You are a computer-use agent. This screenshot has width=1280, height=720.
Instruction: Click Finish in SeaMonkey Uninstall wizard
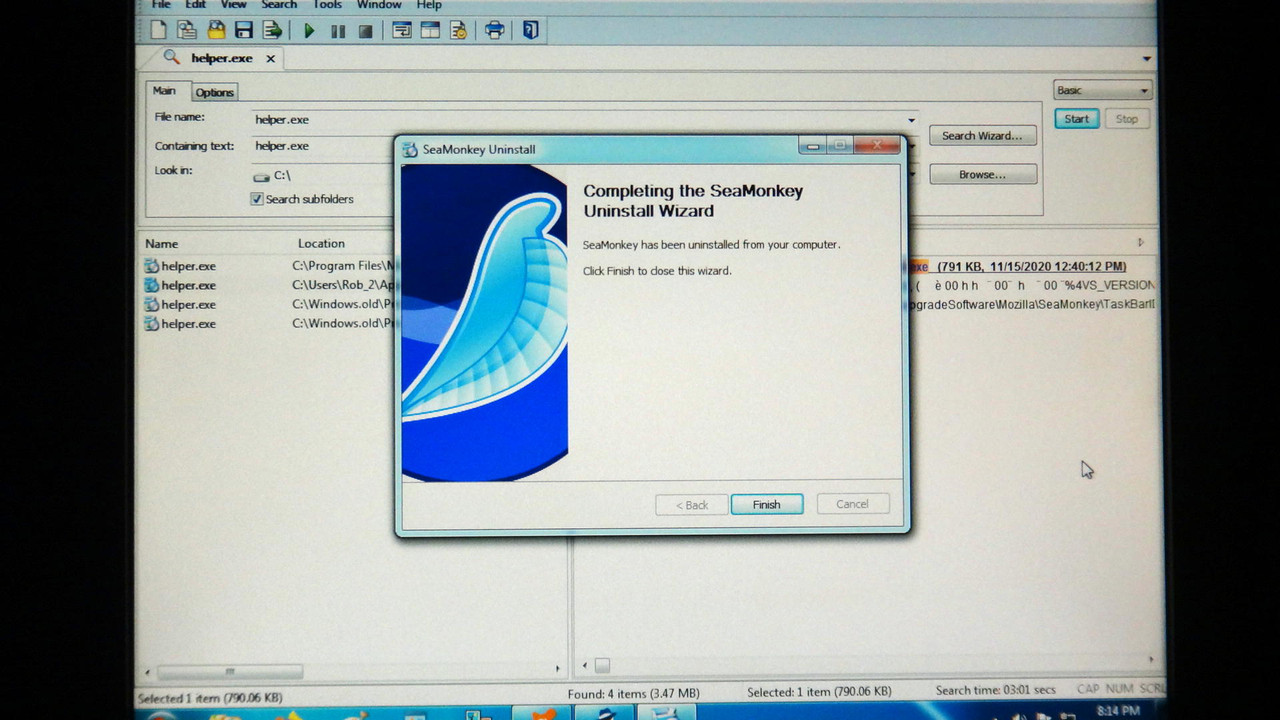[x=767, y=504]
